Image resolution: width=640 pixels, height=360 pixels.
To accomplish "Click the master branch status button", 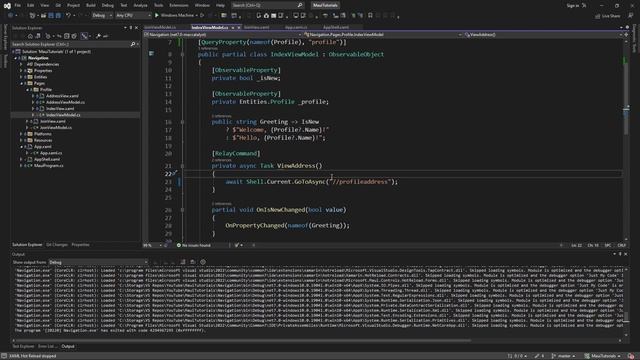I will click(x=564, y=356).
